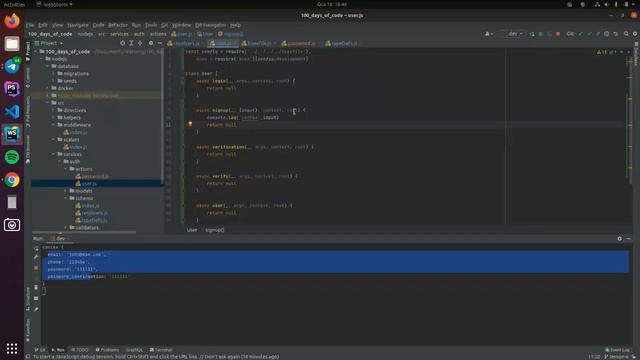
Task: Open Firefox from the Ubuntu dock
Action: (12, 21)
